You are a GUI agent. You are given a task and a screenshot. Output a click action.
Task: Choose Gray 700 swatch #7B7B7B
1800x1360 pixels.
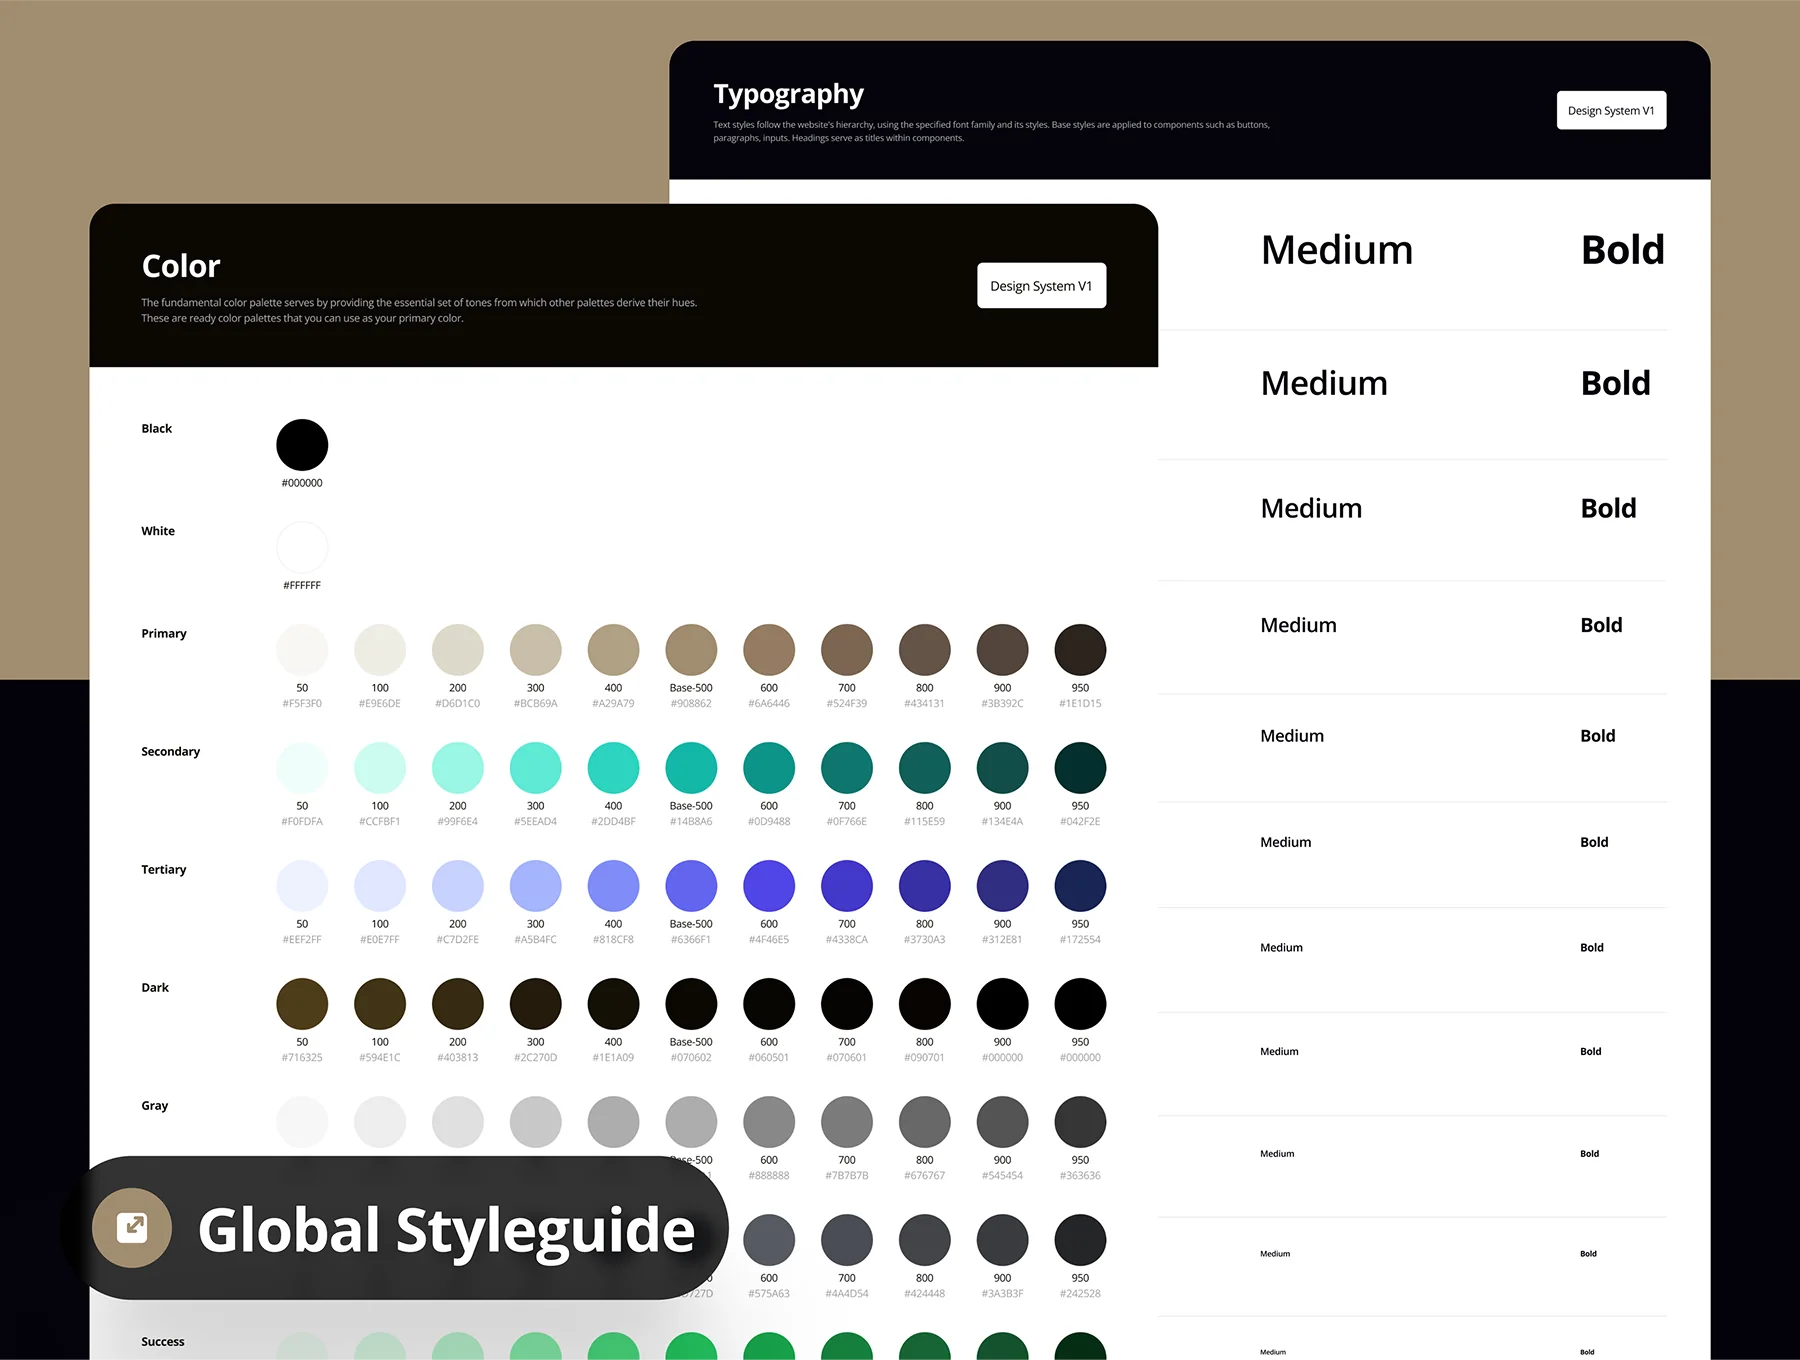pyautogui.click(x=847, y=1122)
